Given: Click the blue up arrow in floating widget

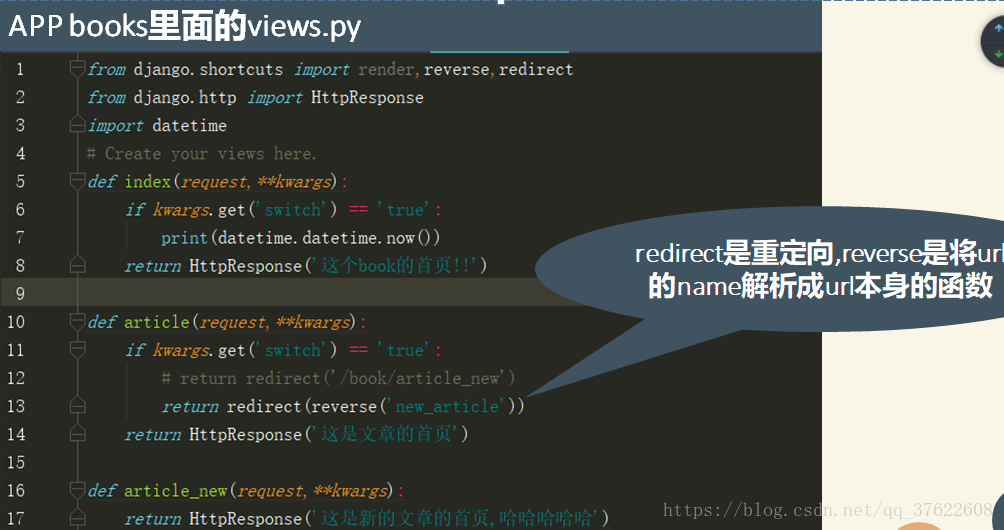Looking at the screenshot, I should [x=998, y=28].
